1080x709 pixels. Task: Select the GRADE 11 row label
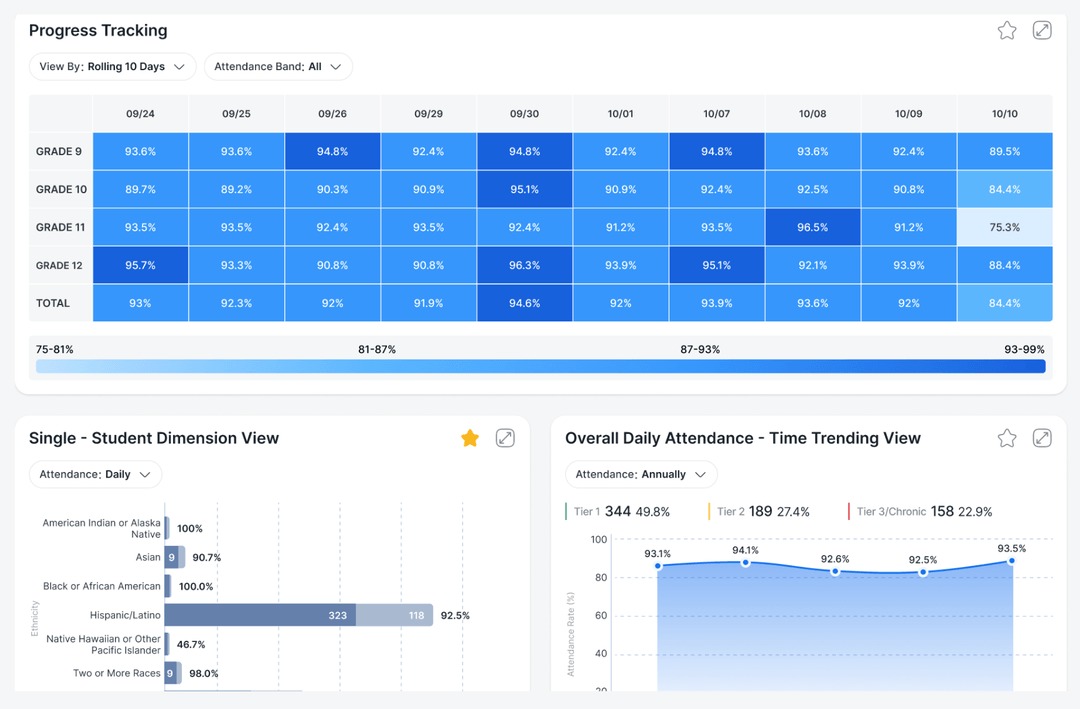pyautogui.click(x=61, y=228)
